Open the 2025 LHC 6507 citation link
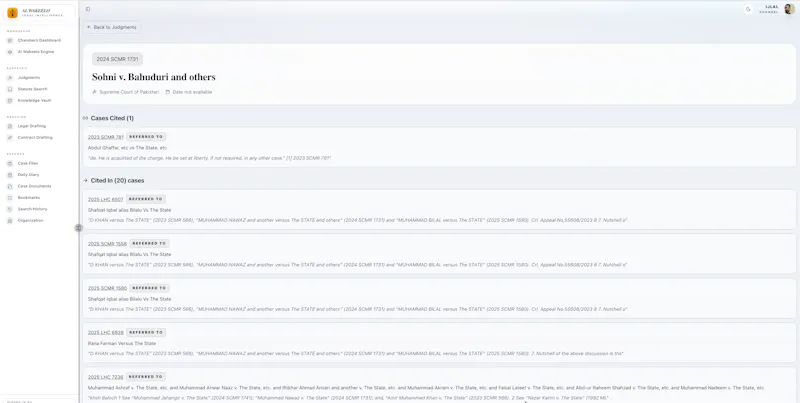 (x=106, y=199)
